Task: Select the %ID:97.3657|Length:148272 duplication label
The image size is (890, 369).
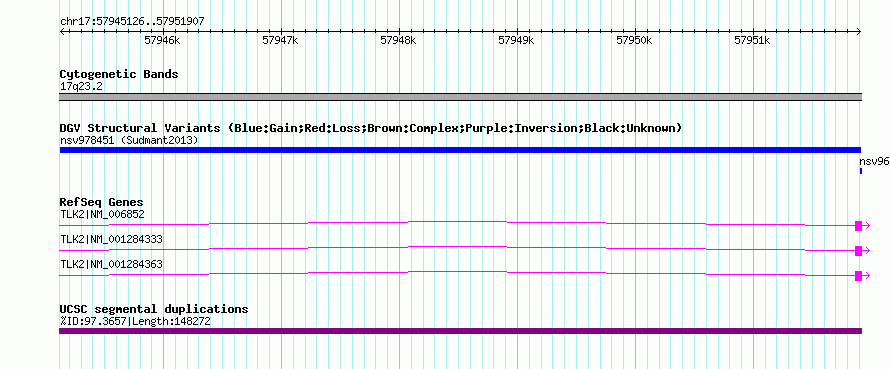Action: pyautogui.click(x=137, y=321)
